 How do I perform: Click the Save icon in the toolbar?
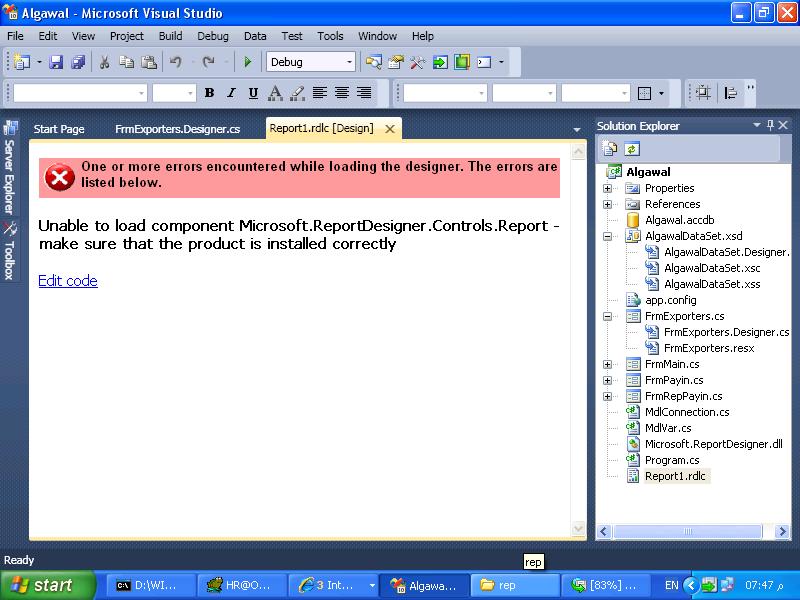pyautogui.click(x=56, y=62)
